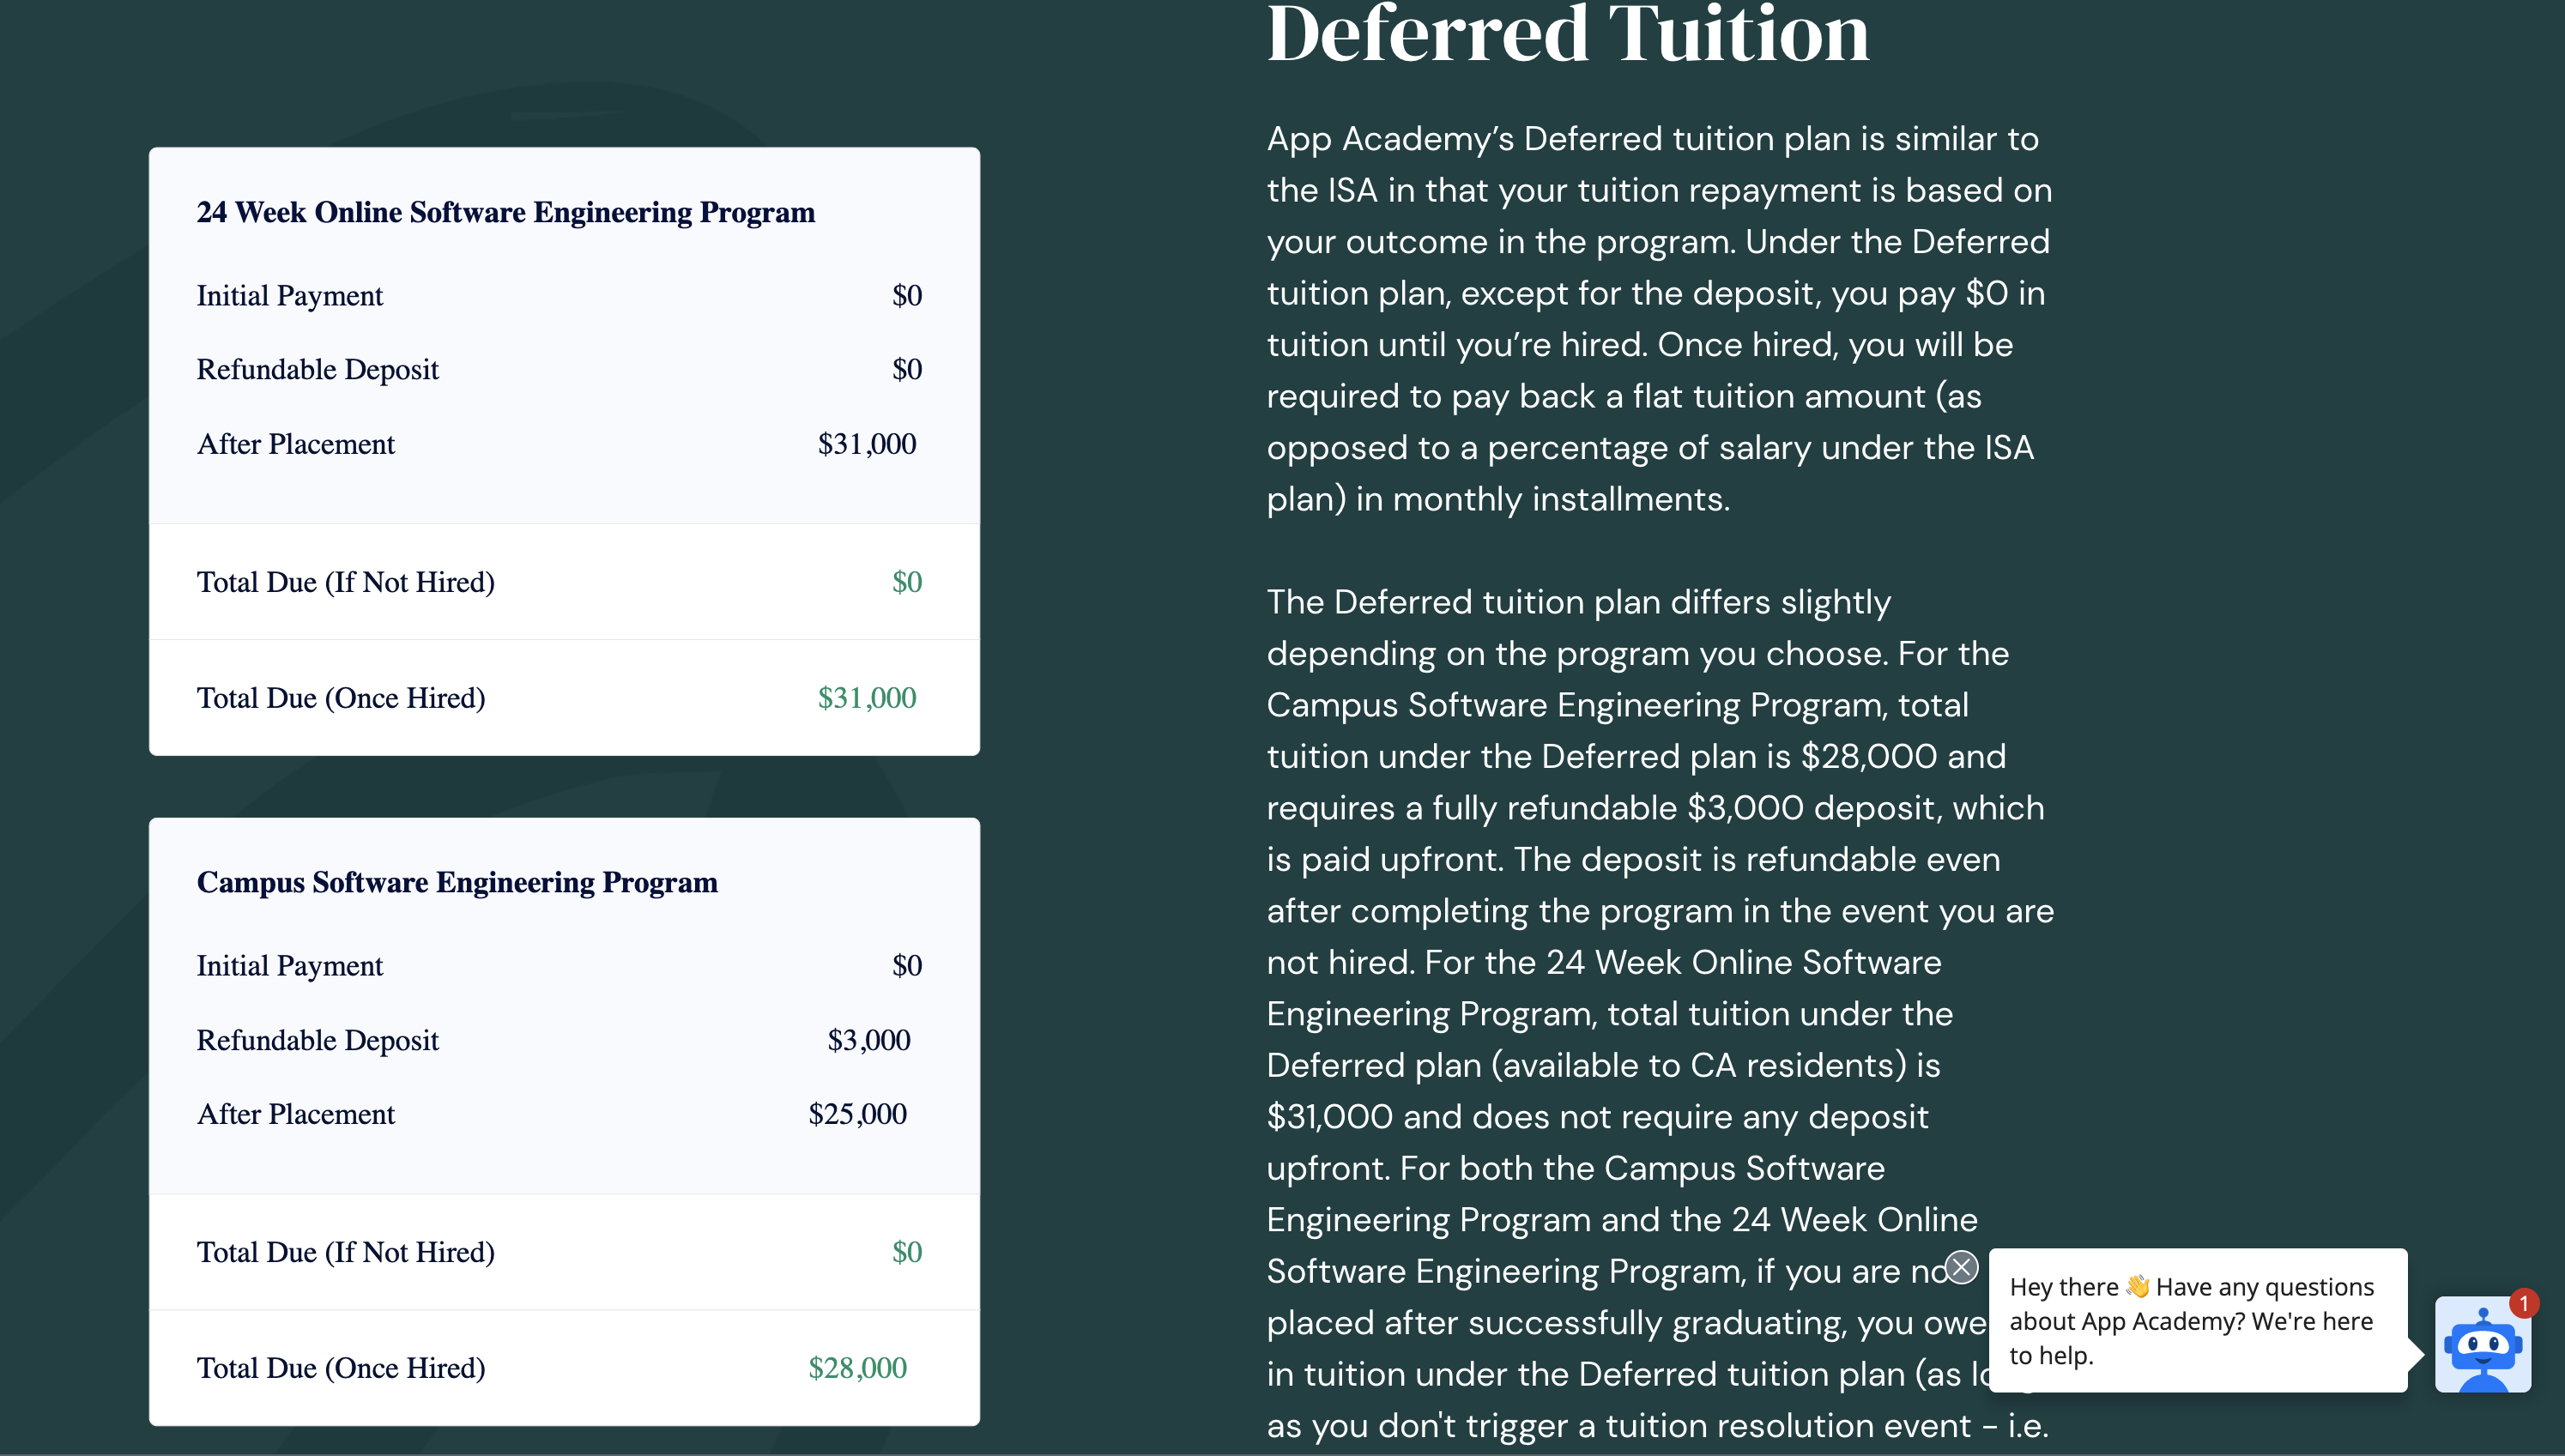Click "Total Due (If Not Hired)" in 24 Week card
This screenshot has width=2565, height=1456.
345,582
